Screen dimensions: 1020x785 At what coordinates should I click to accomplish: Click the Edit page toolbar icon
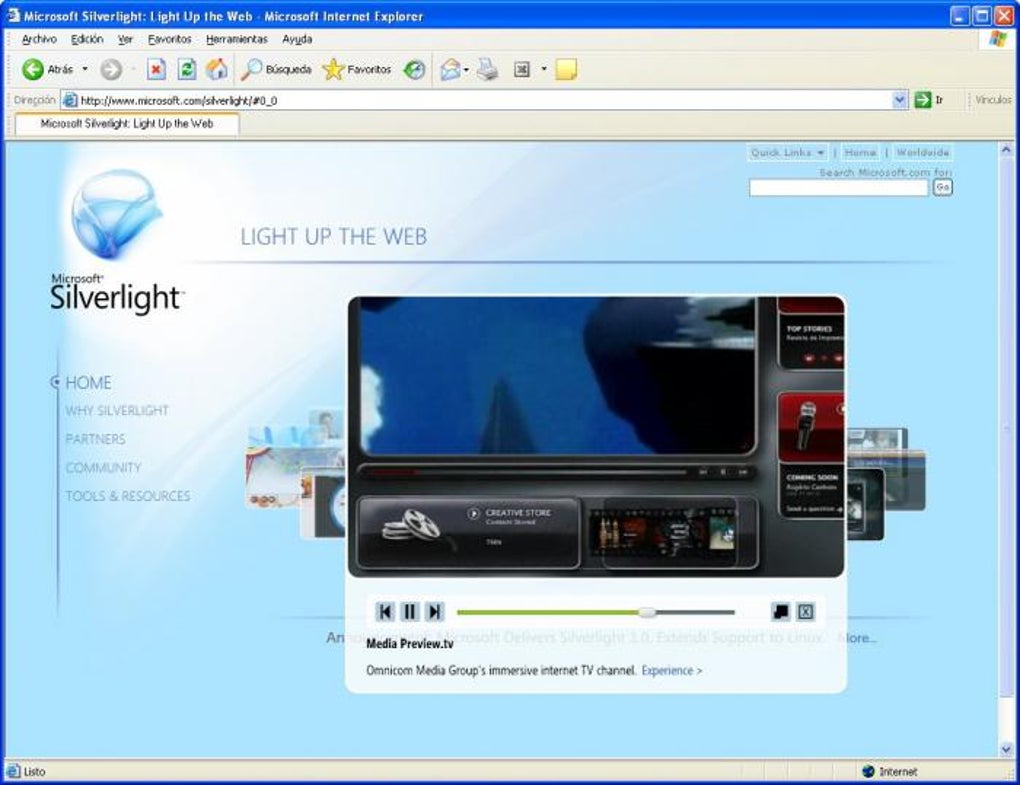522,69
